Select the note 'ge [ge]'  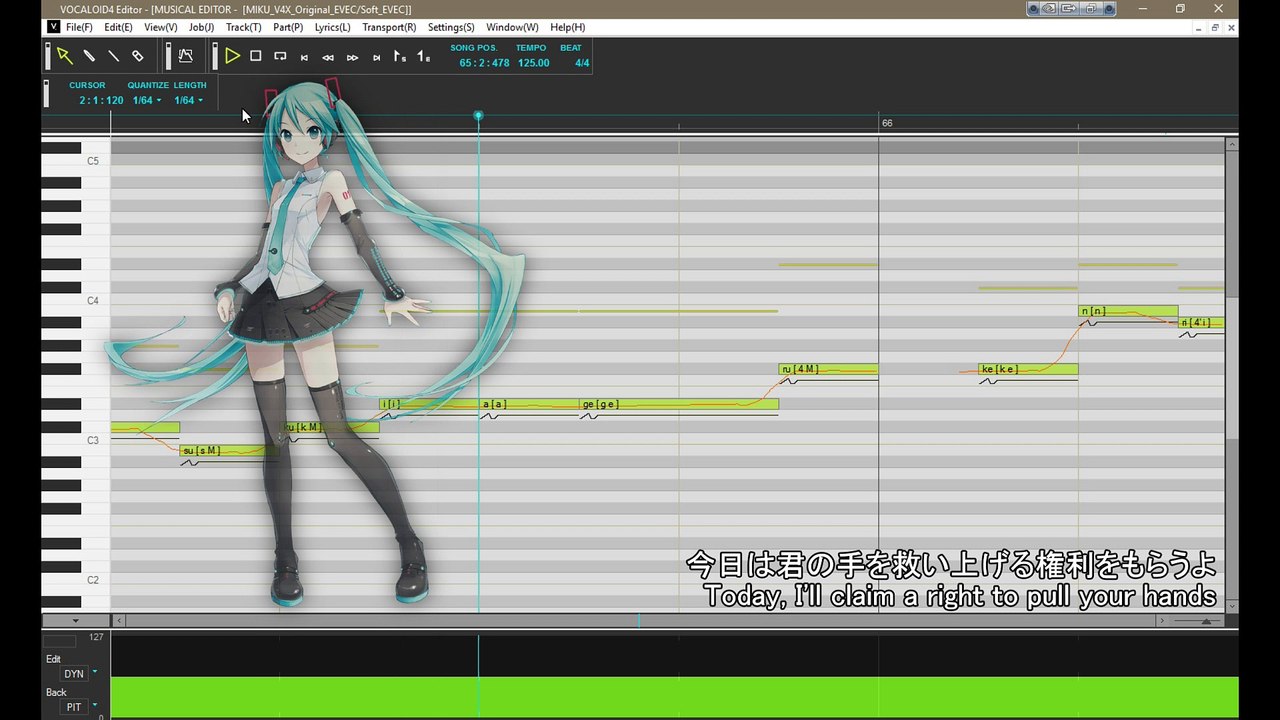point(679,404)
